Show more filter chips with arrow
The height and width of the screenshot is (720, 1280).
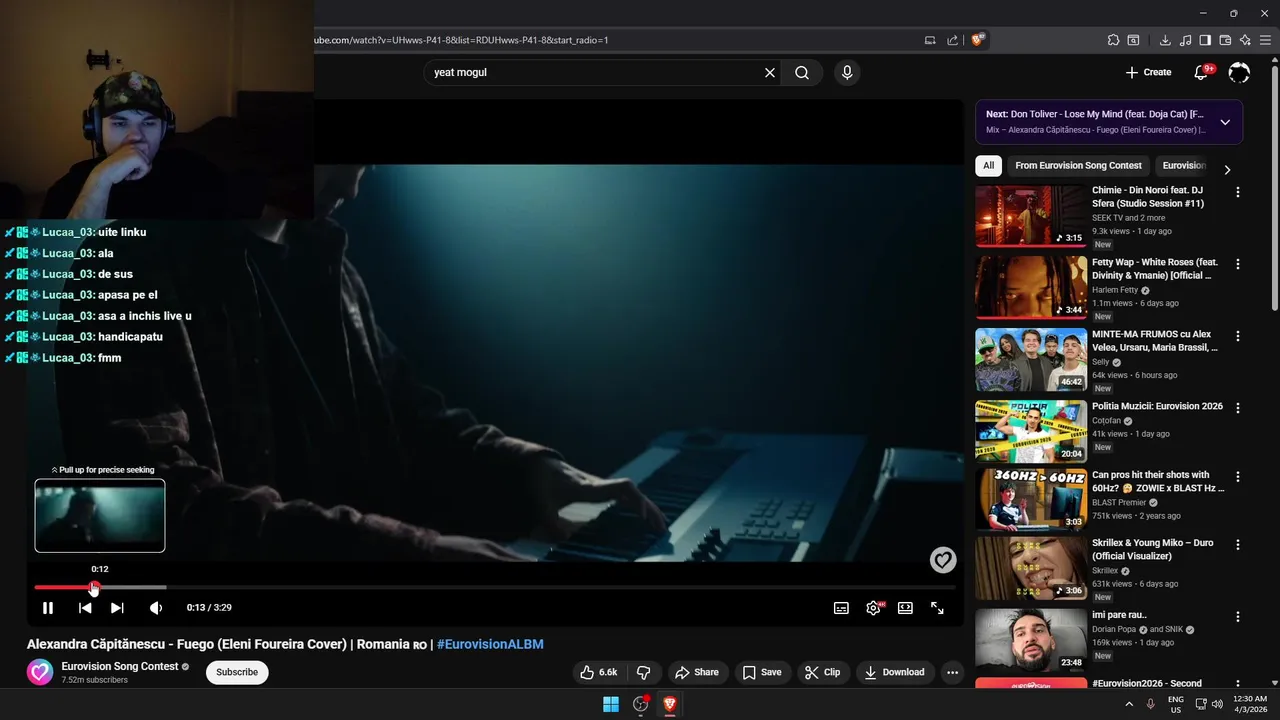[1227, 169]
